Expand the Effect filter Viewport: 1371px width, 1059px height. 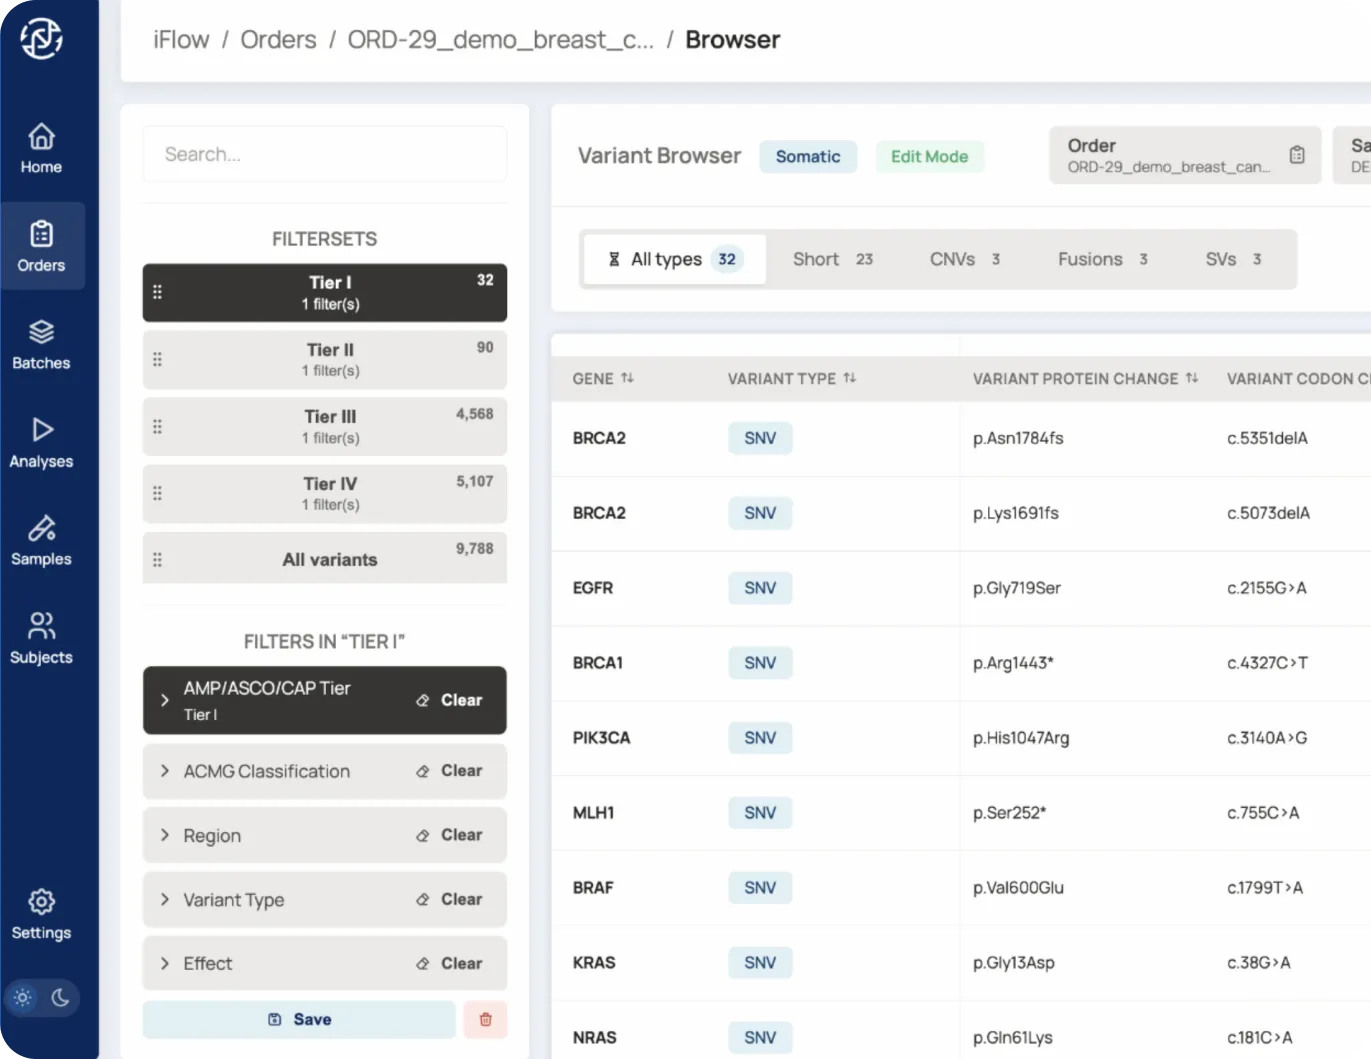click(x=165, y=963)
